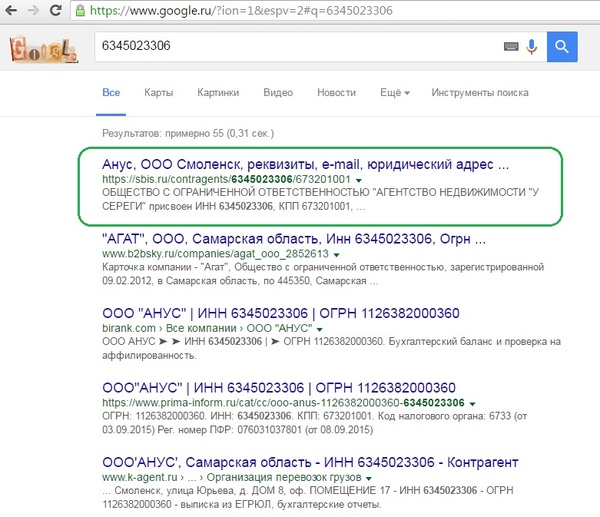Screen dimensions: 600x517
Task: Open the "АГАТ", ООО, Самарская область result
Action: point(295,240)
